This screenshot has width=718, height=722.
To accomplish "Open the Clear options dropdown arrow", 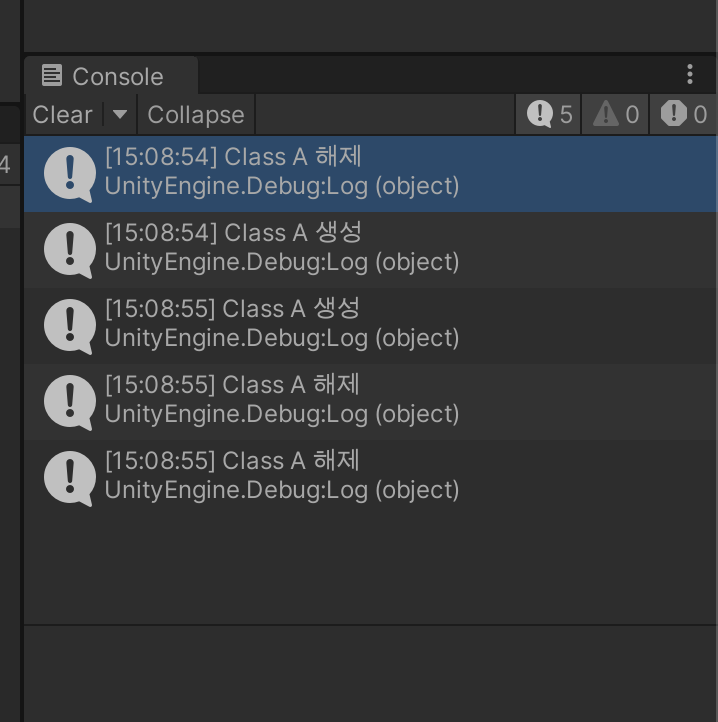I will [x=120, y=114].
